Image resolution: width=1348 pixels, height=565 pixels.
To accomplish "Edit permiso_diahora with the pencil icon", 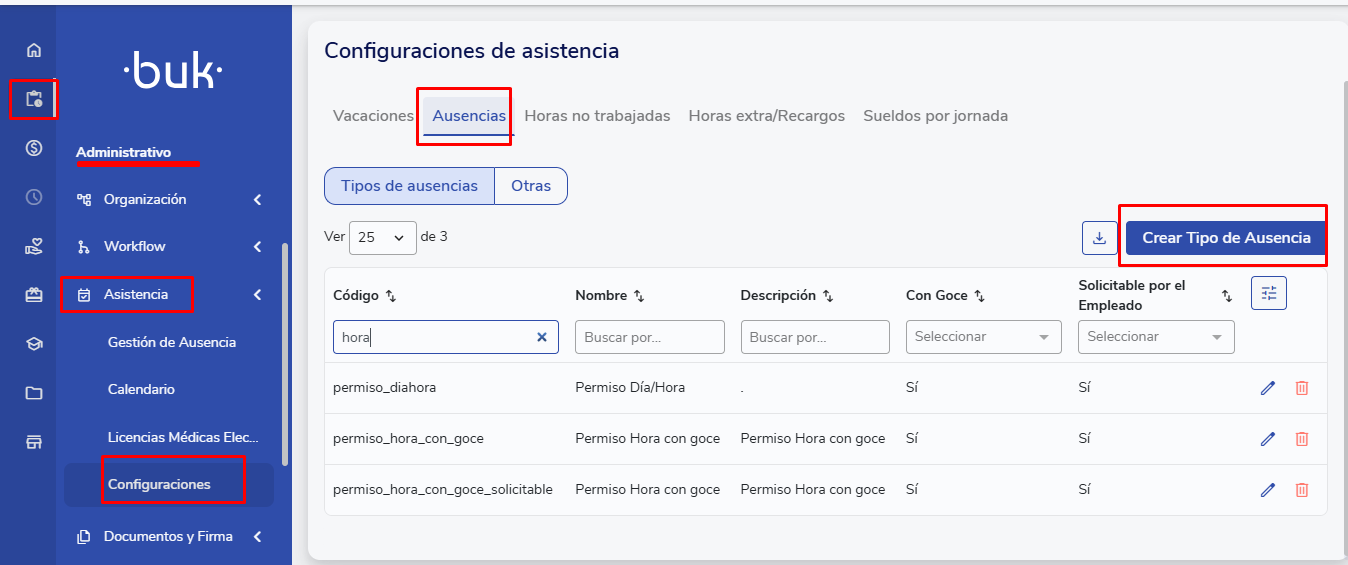I will 1267,388.
